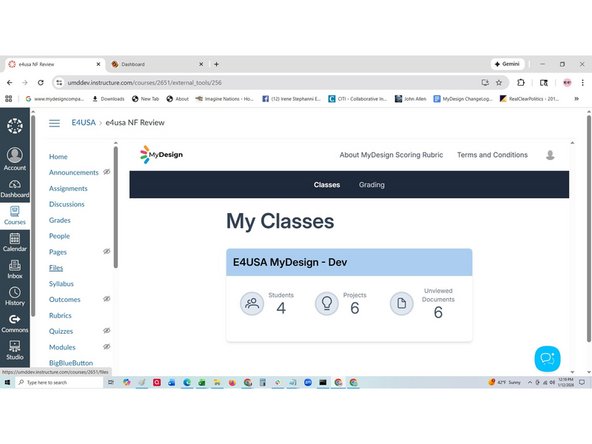Open the Syllabus course link
Image resolution: width=592 pixels, height=444 pixels.
(x=61, y=284)
